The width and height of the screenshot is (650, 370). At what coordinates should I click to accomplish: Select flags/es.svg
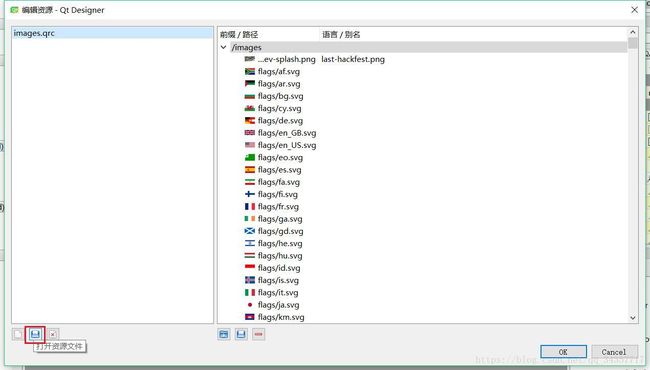click(279, 170)
